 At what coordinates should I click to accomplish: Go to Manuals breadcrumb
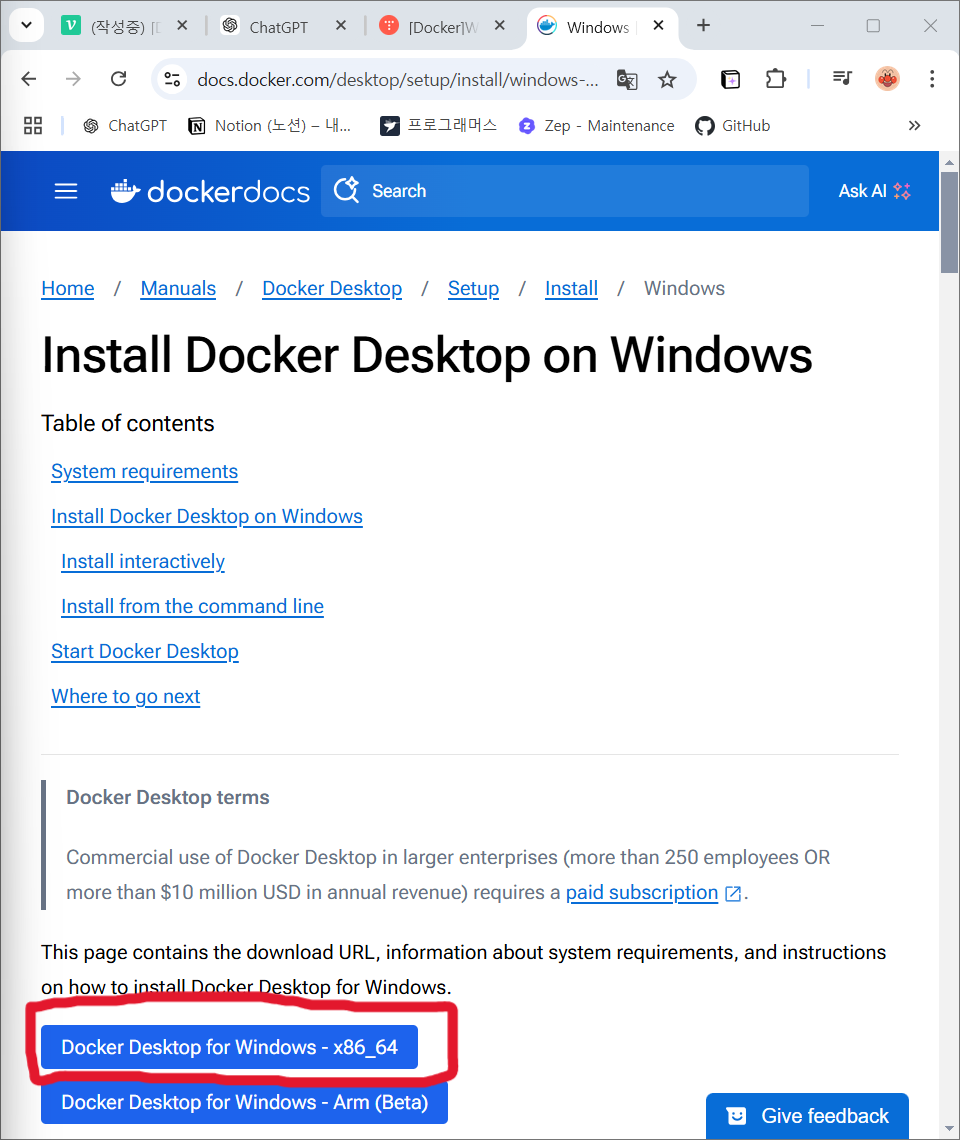pos(178,289)
